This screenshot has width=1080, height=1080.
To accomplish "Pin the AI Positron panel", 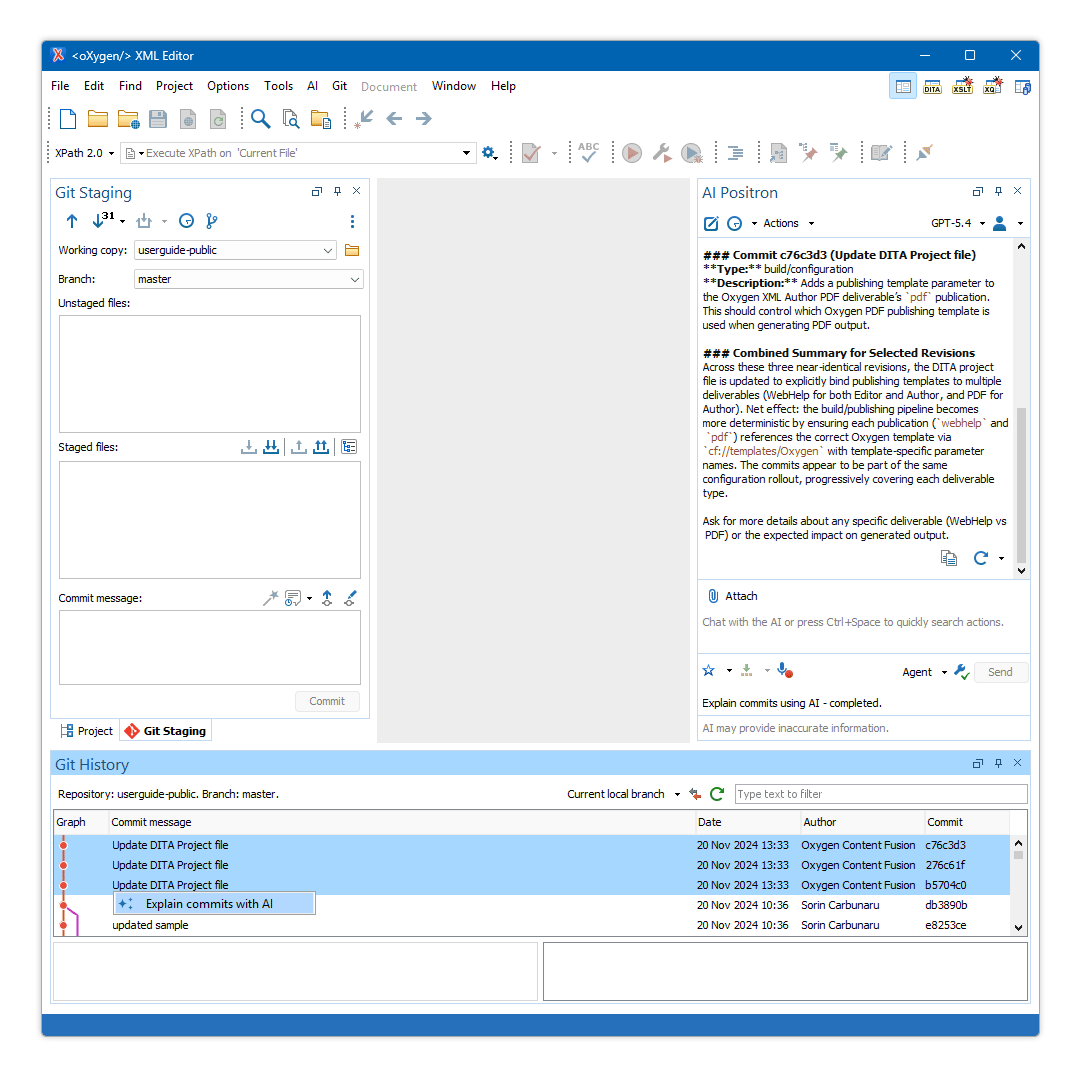I will tap(997, 190).
